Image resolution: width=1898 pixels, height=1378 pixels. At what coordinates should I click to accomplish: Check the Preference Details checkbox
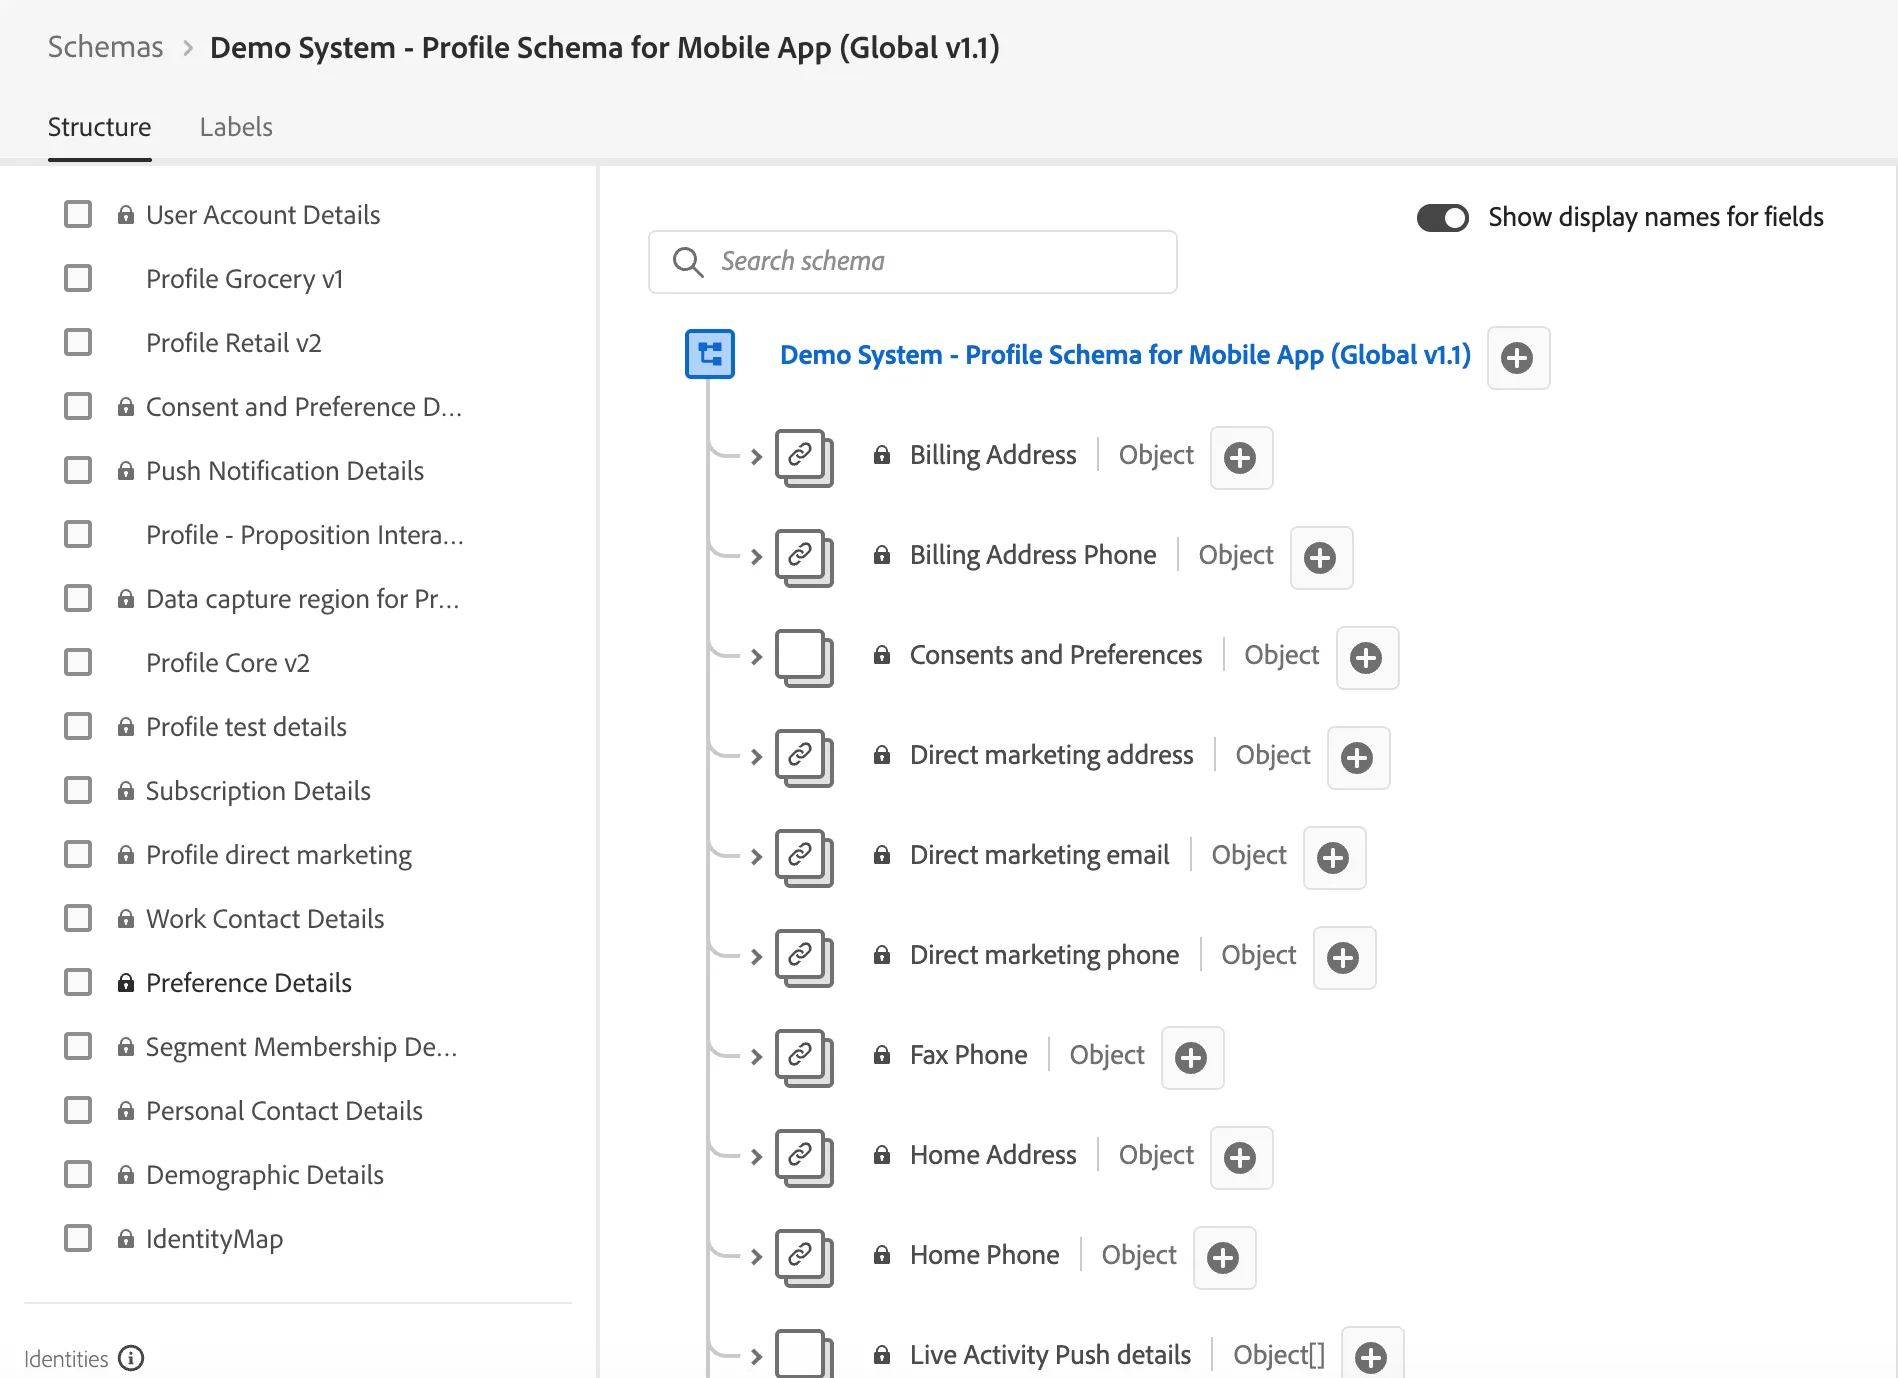tap(78, 982)
